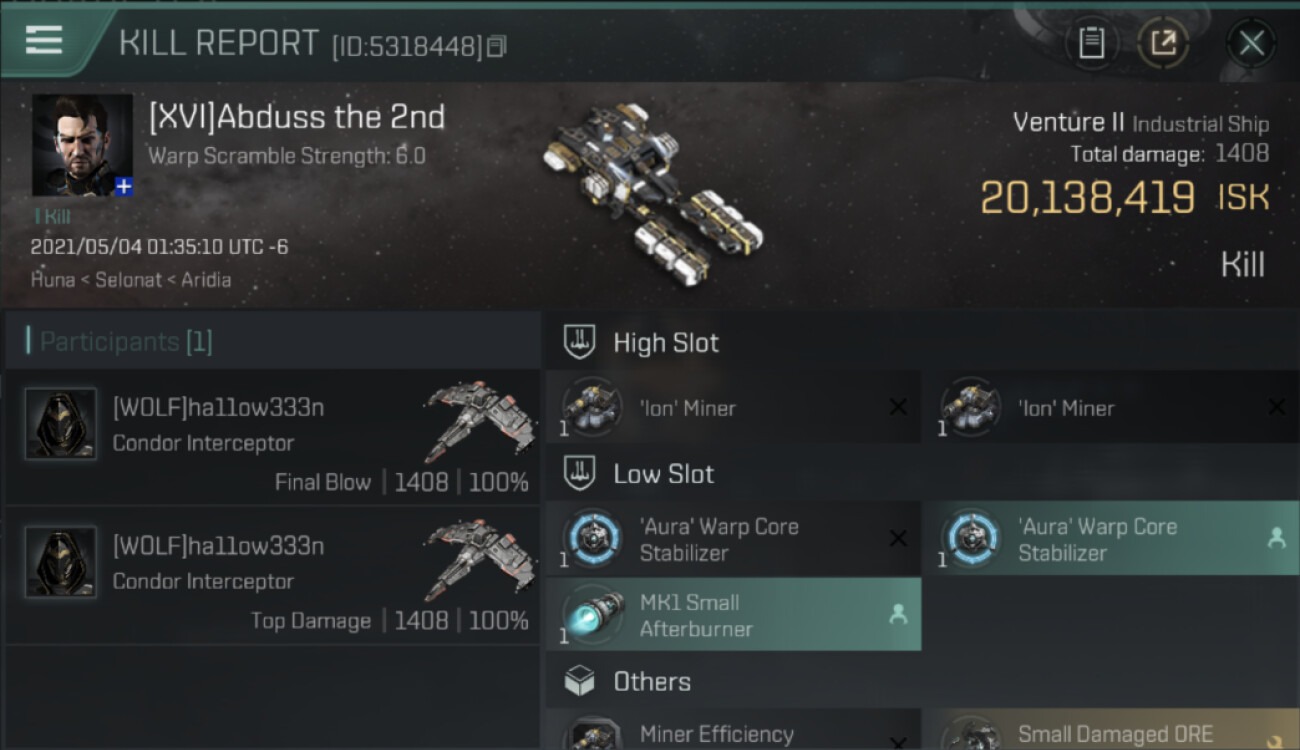Copy the kill report ID
The width and height of the screenshot is (1300, 750).
496,46
